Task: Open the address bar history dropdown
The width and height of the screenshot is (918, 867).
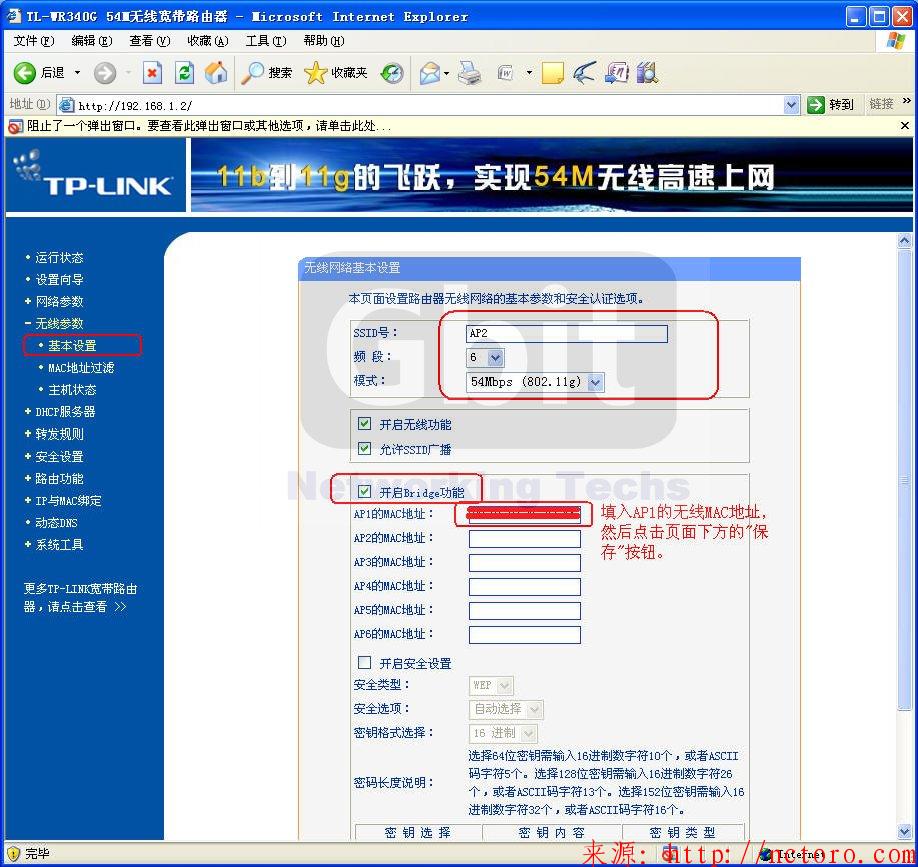Action: pos(792,105)
